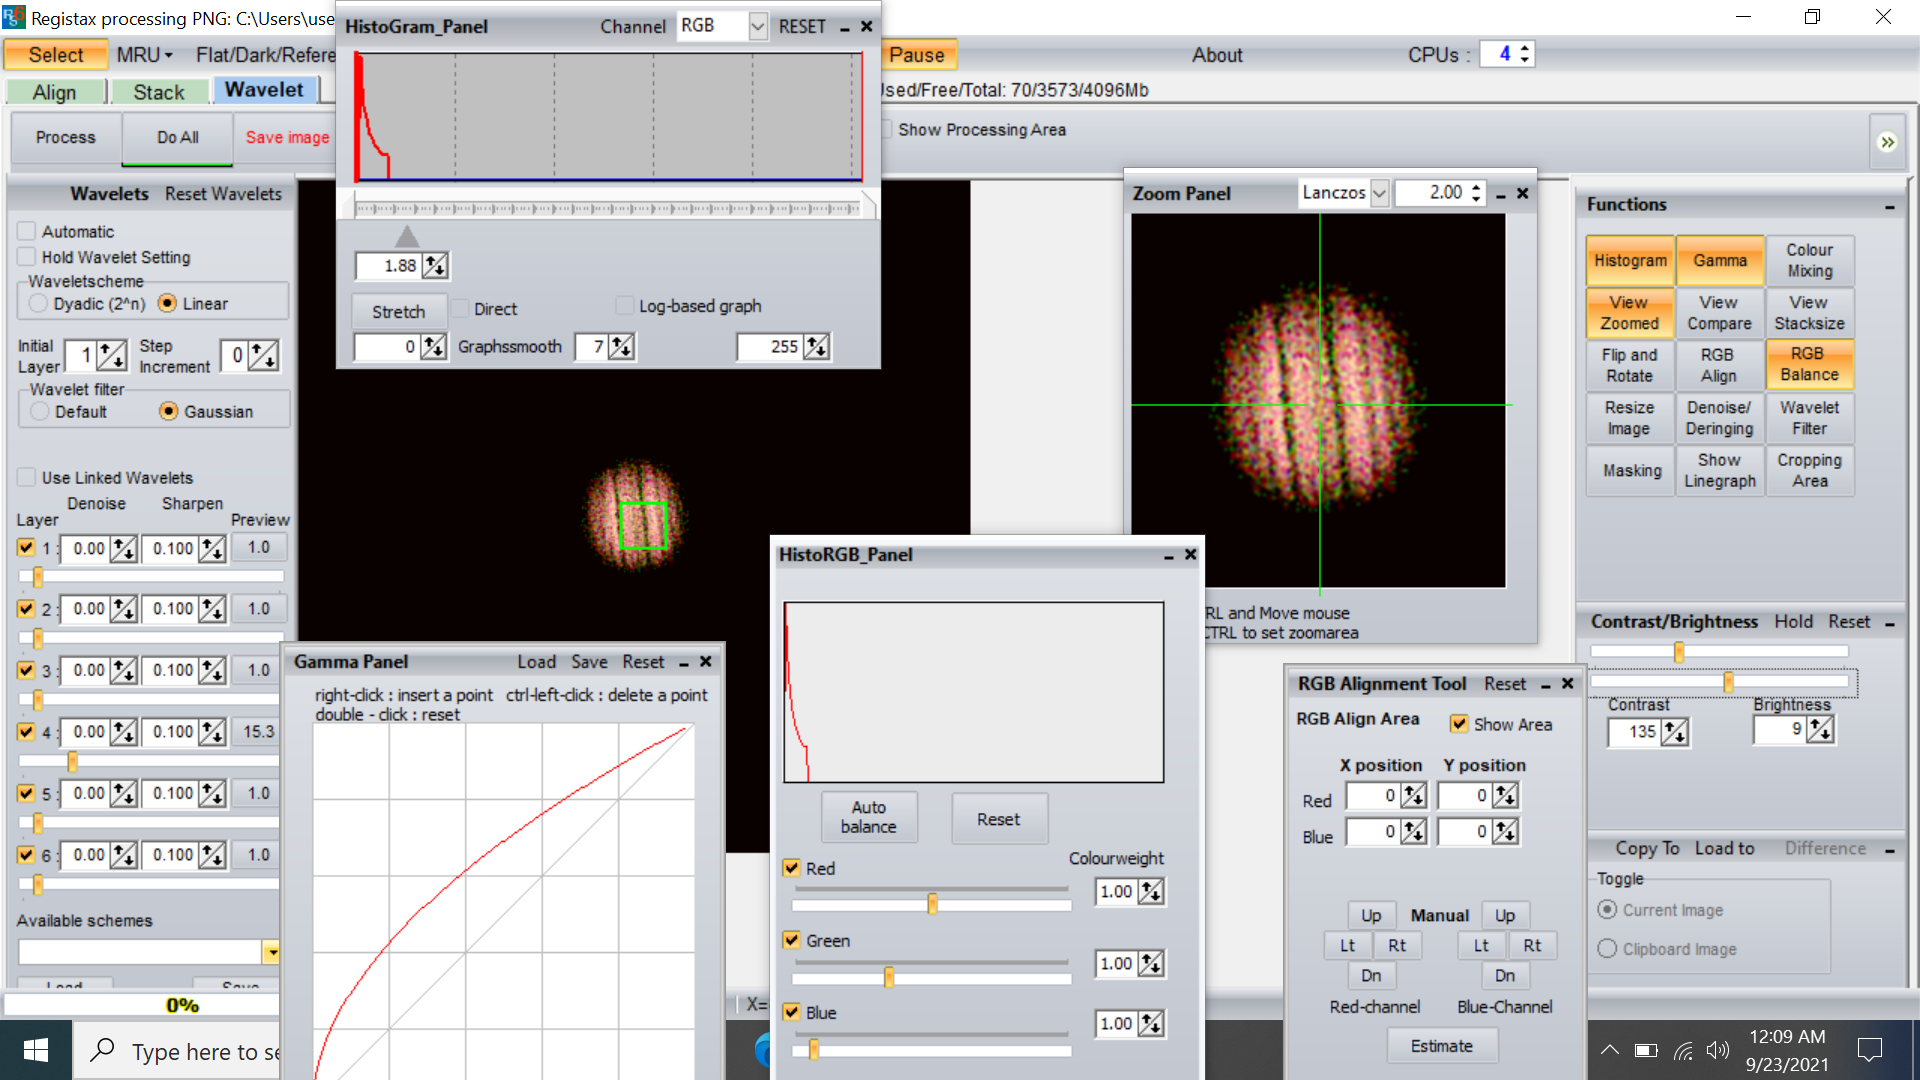
Task: Uncheck wavelet layer 3 checkbox
Action: (x=26, y=670)
